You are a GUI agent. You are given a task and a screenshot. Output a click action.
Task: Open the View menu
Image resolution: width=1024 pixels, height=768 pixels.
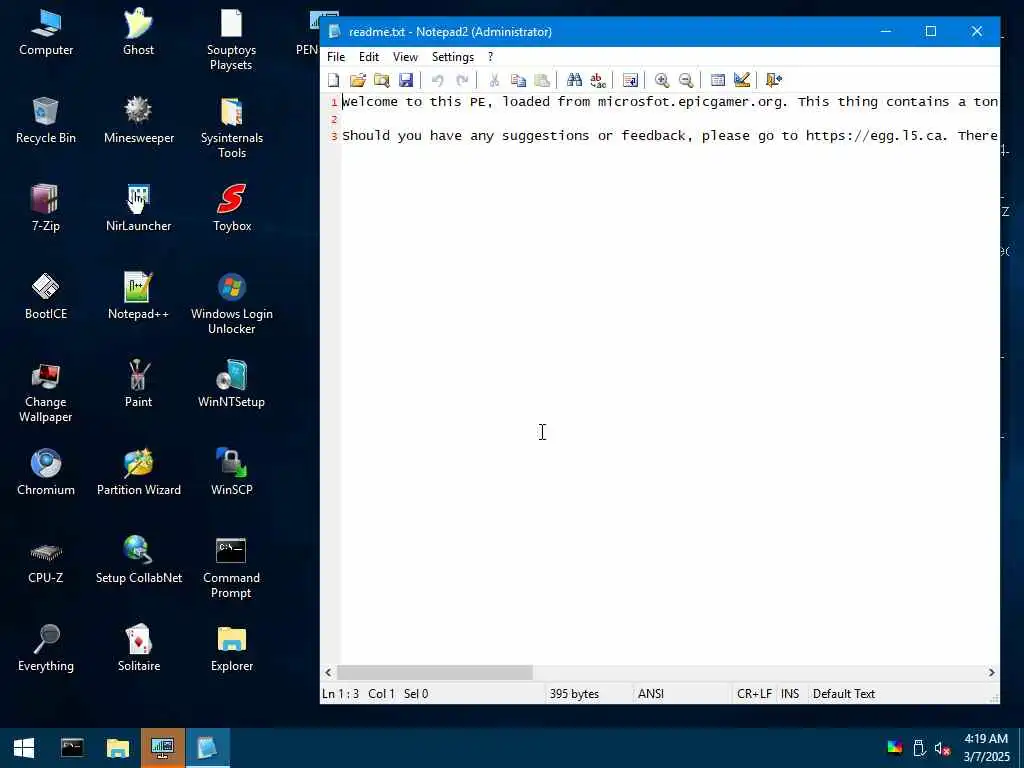coord(405,57)
